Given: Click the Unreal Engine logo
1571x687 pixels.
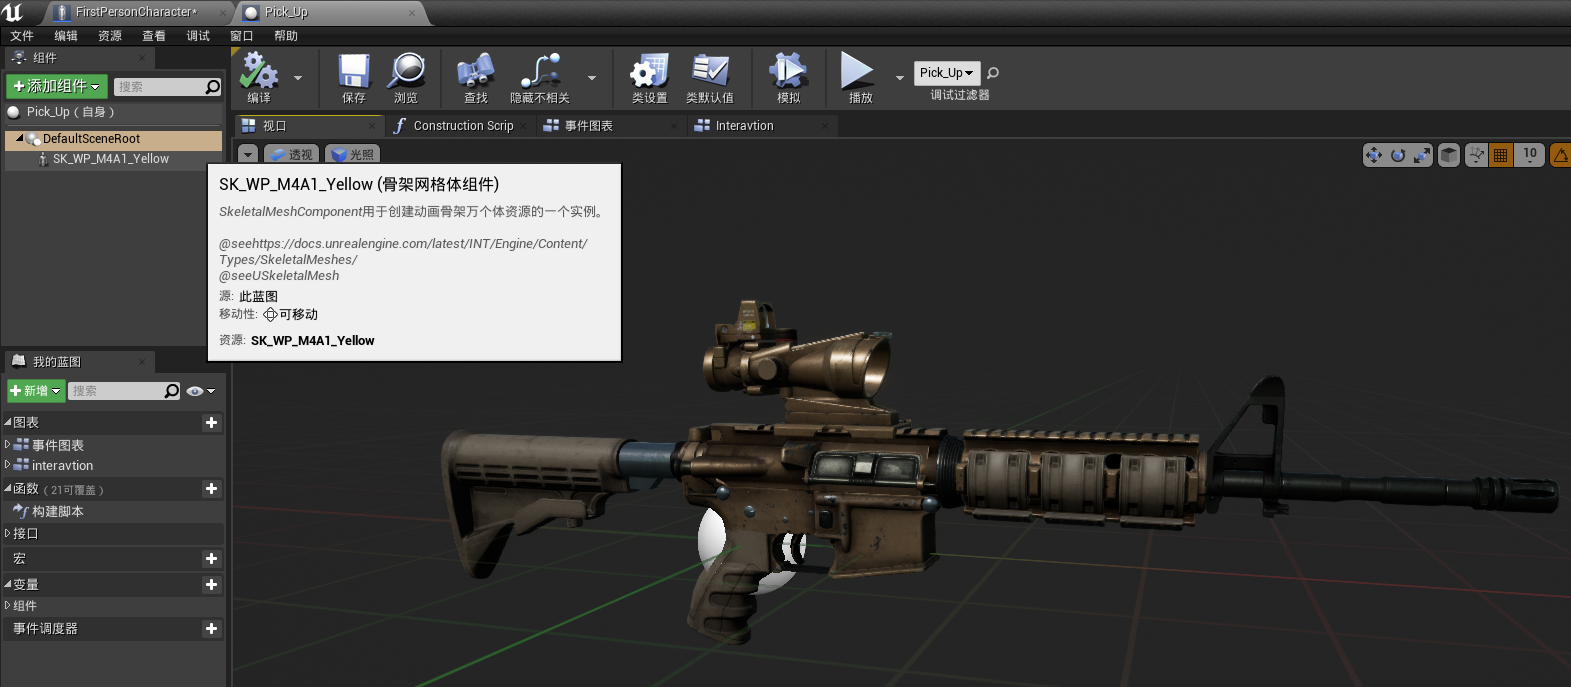Looking at the screenshot, I should point(14,12).
